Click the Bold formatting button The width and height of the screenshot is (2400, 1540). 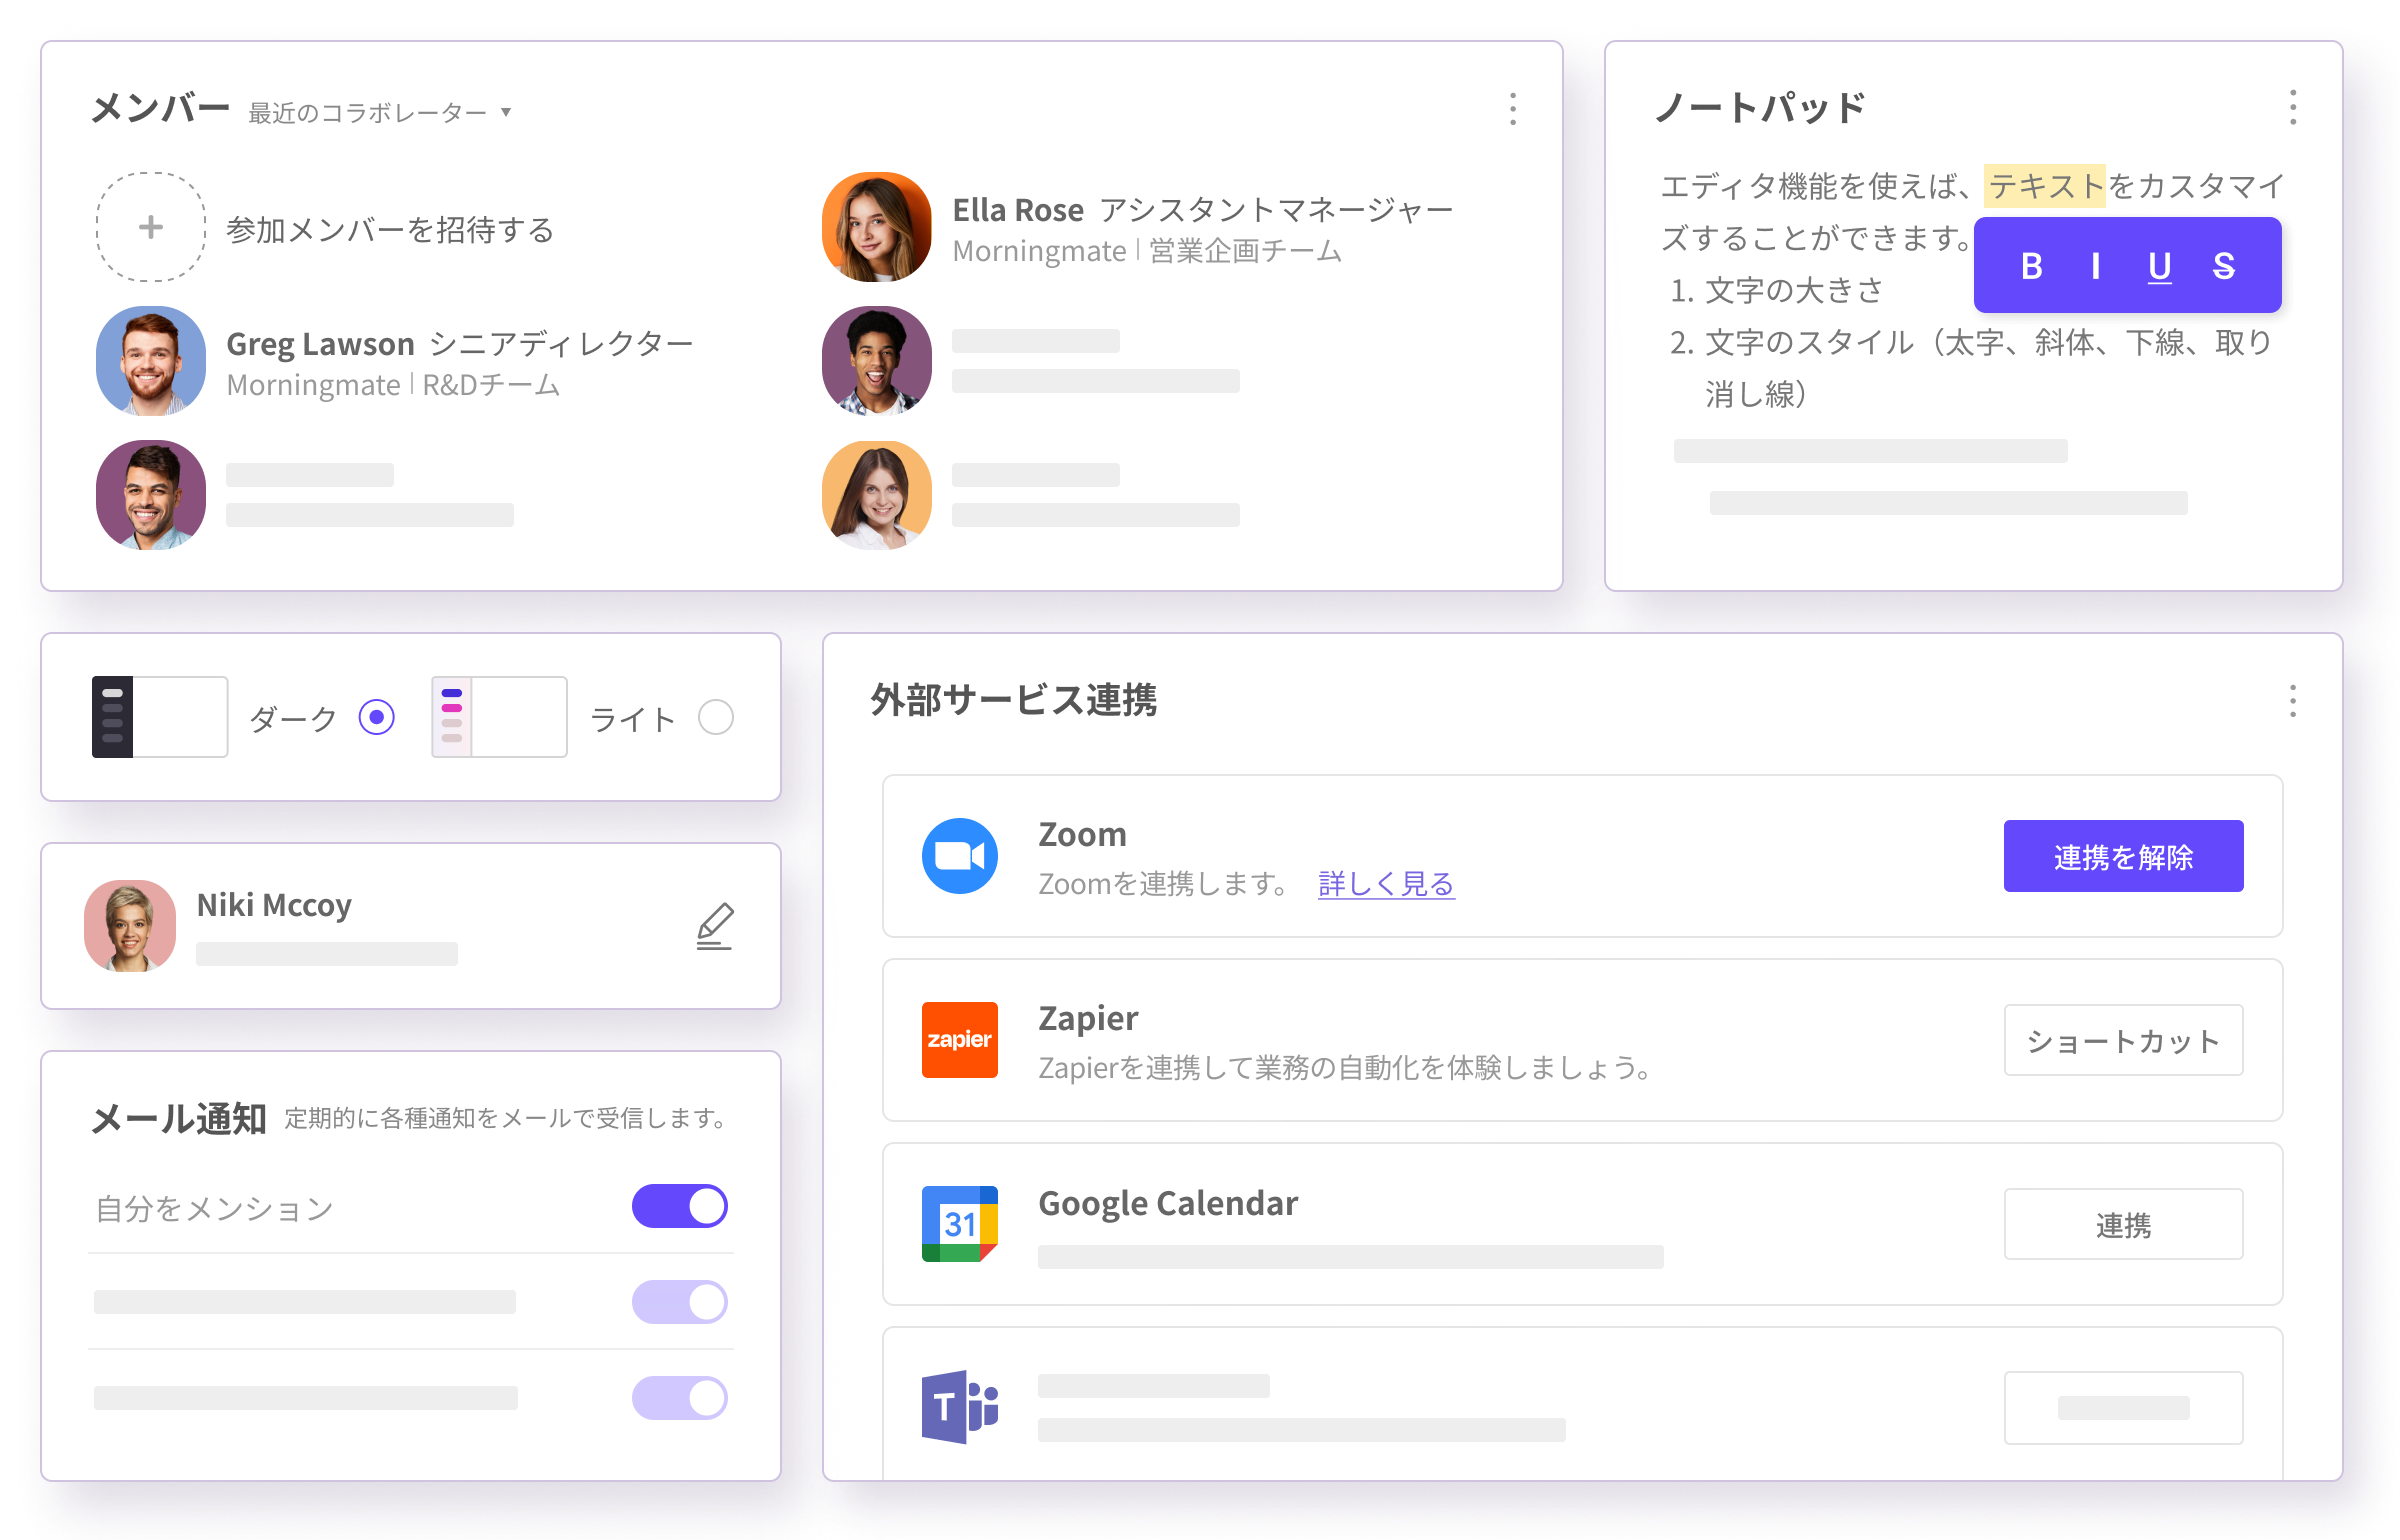[2031, 266]
